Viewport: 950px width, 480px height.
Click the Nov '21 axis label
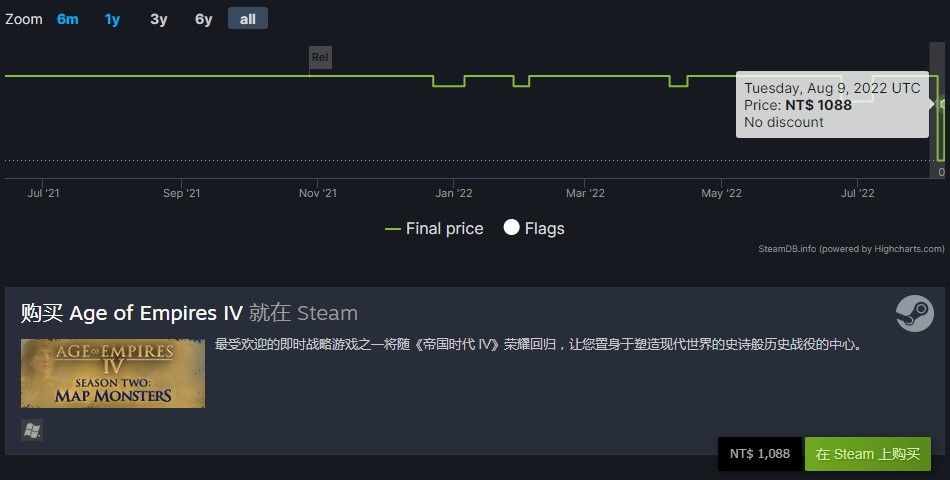point(317,193)
